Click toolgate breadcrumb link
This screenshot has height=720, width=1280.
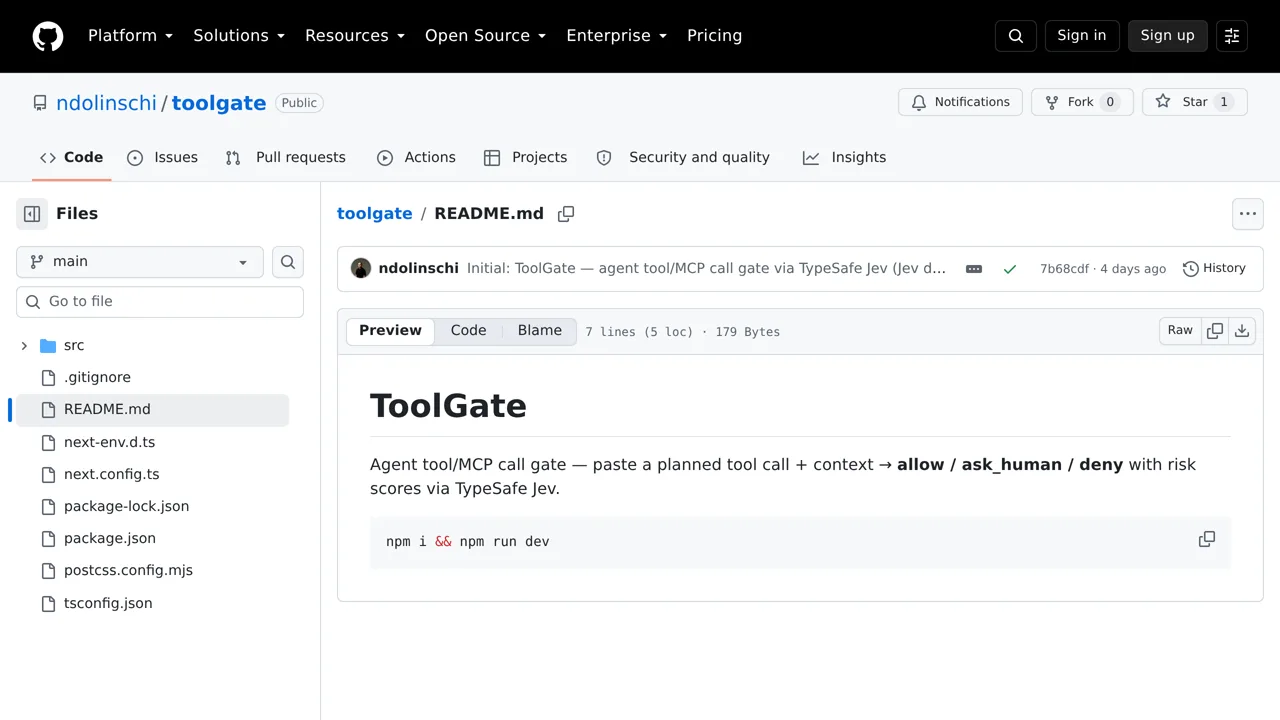pyautogui.click(x=375, y=214)
